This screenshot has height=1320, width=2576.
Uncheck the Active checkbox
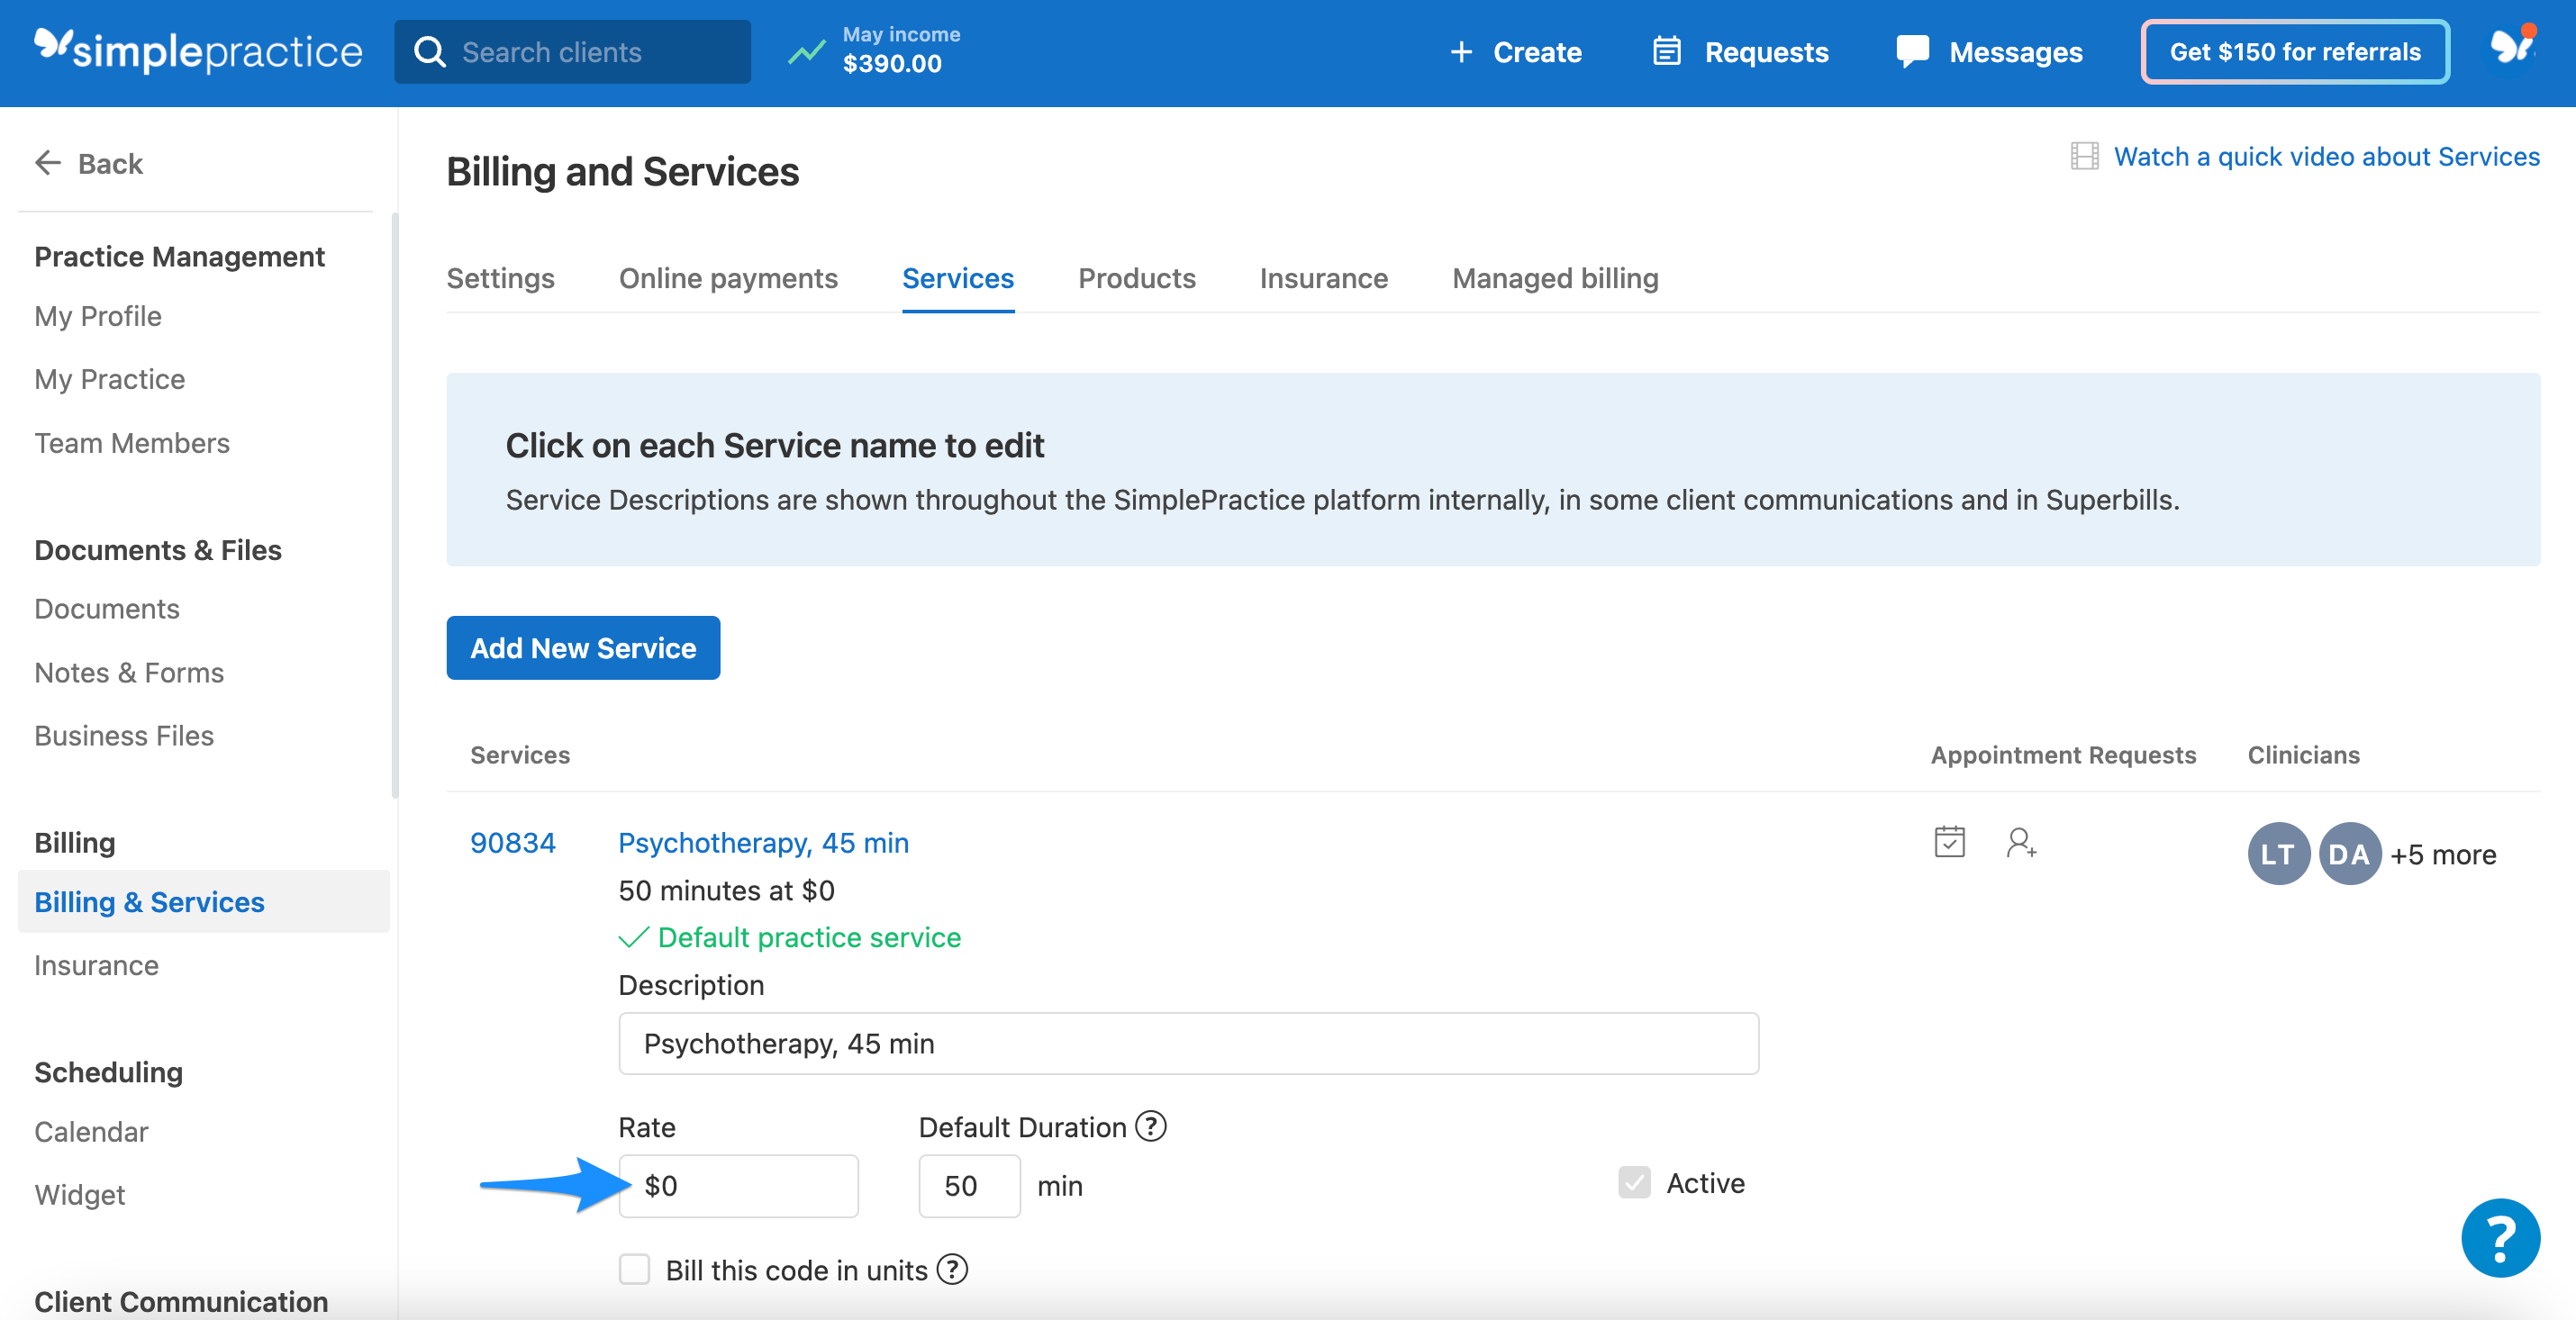click(1634, 1183)
